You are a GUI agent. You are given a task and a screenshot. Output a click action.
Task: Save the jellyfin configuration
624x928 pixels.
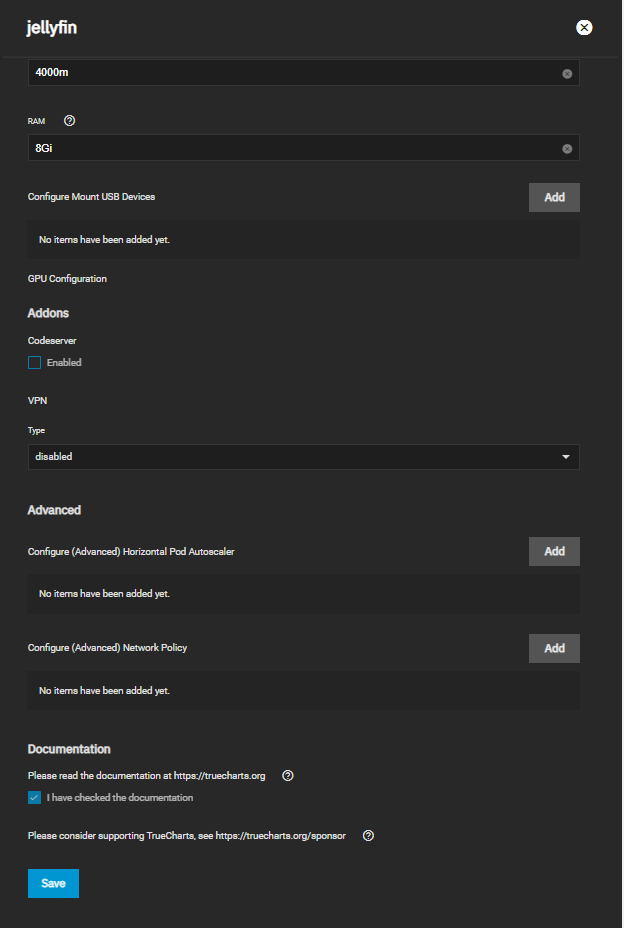coord(53,883)
